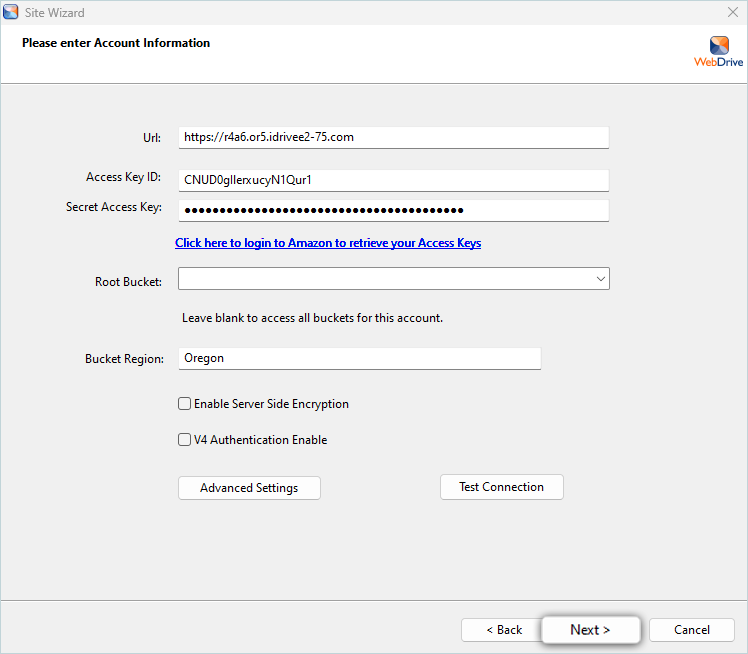The height and width of the screenshot is (654, 748).
Task: Click the Bucket Region field showing Oregon
Action: [x=359, y=358]
